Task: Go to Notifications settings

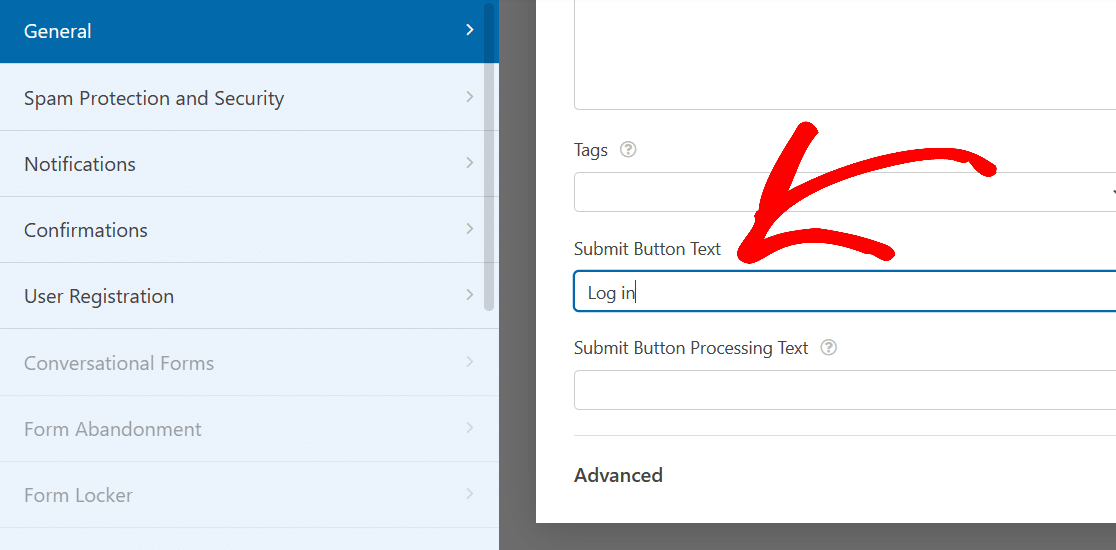Action: point(80,164)
